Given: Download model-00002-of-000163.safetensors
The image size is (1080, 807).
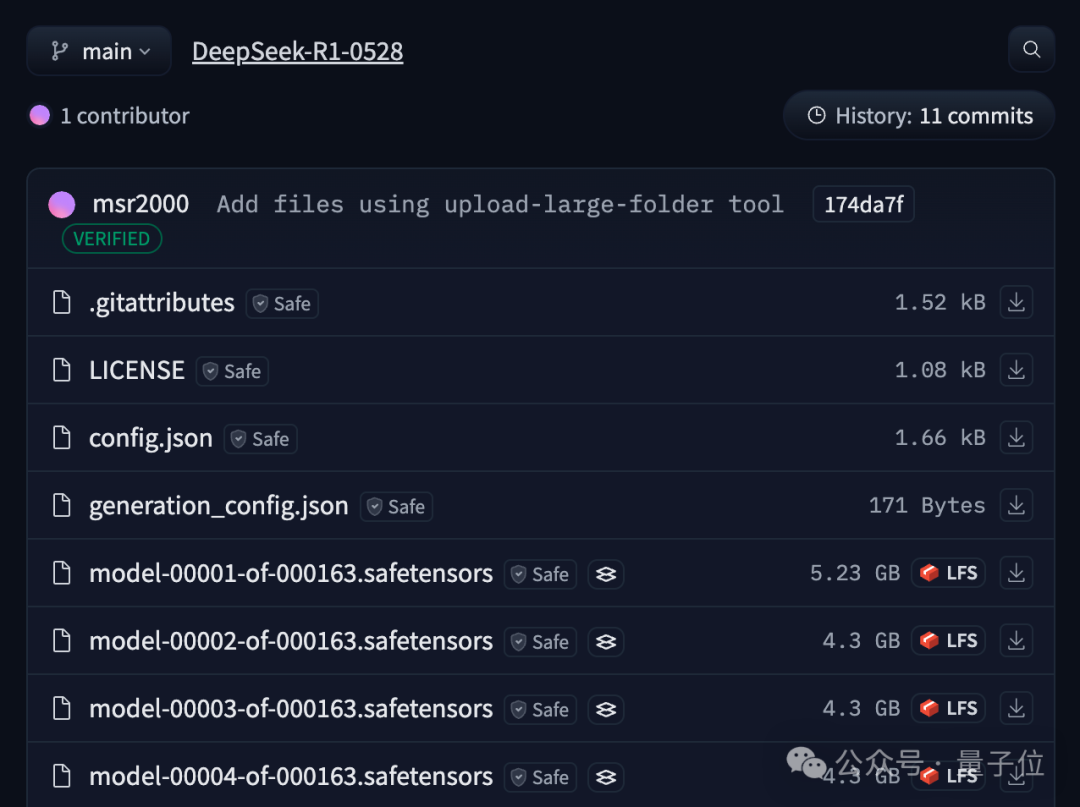Looking at the screenshot, I should click(1016, 640).
